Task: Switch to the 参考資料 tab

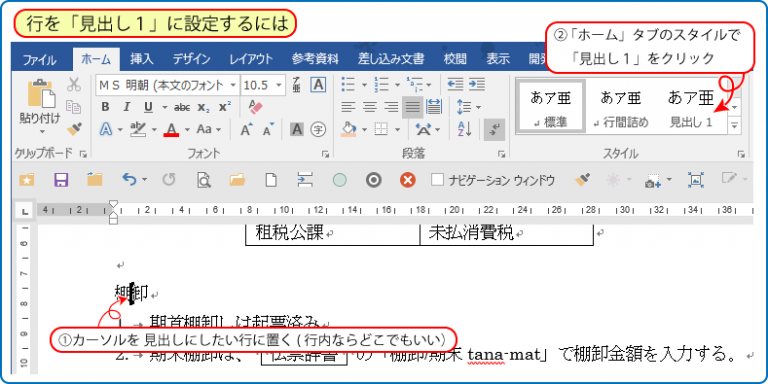Action: (315, 59)
